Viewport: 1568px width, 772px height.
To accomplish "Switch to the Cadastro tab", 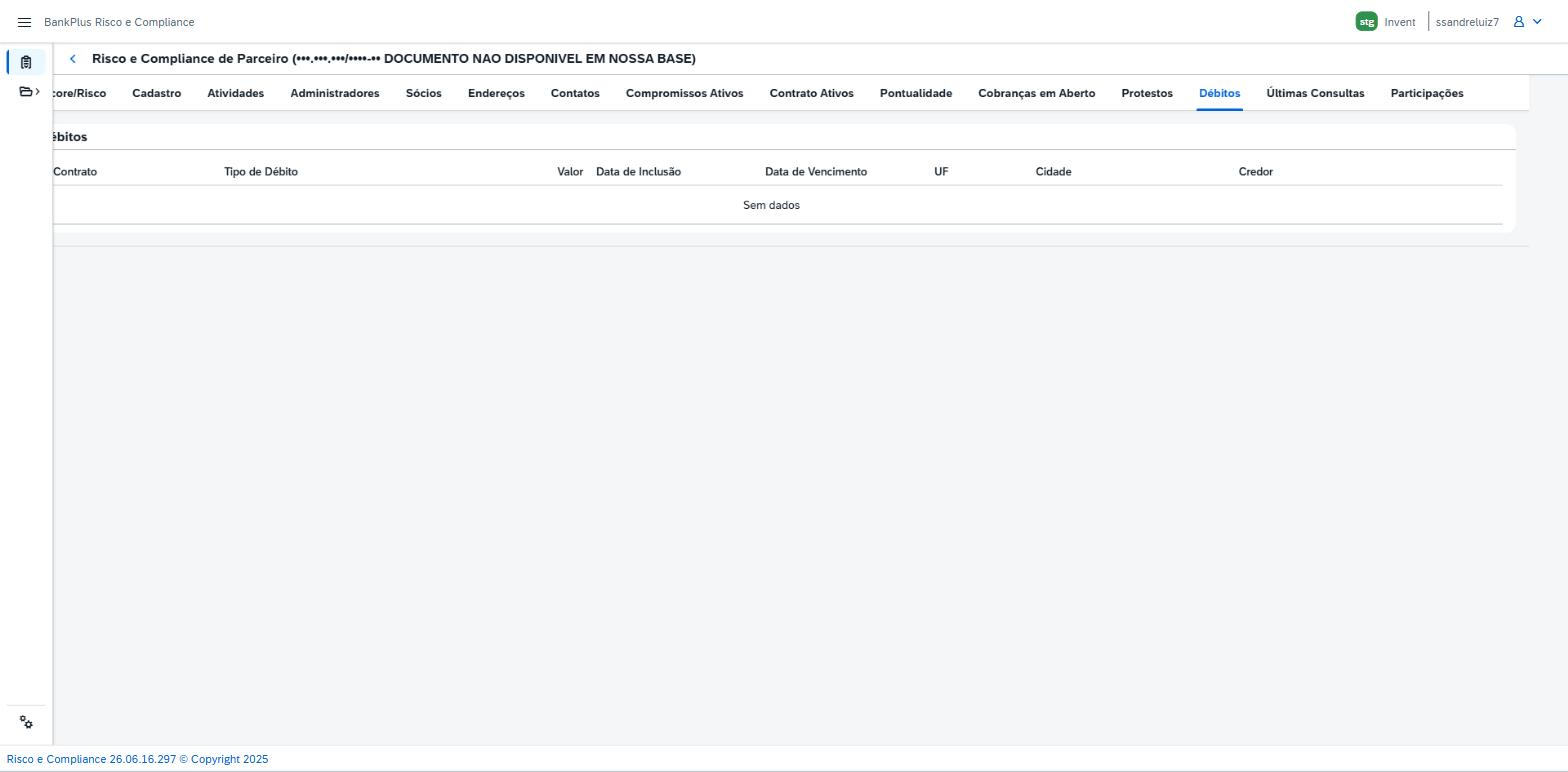I will pos(157,93).
